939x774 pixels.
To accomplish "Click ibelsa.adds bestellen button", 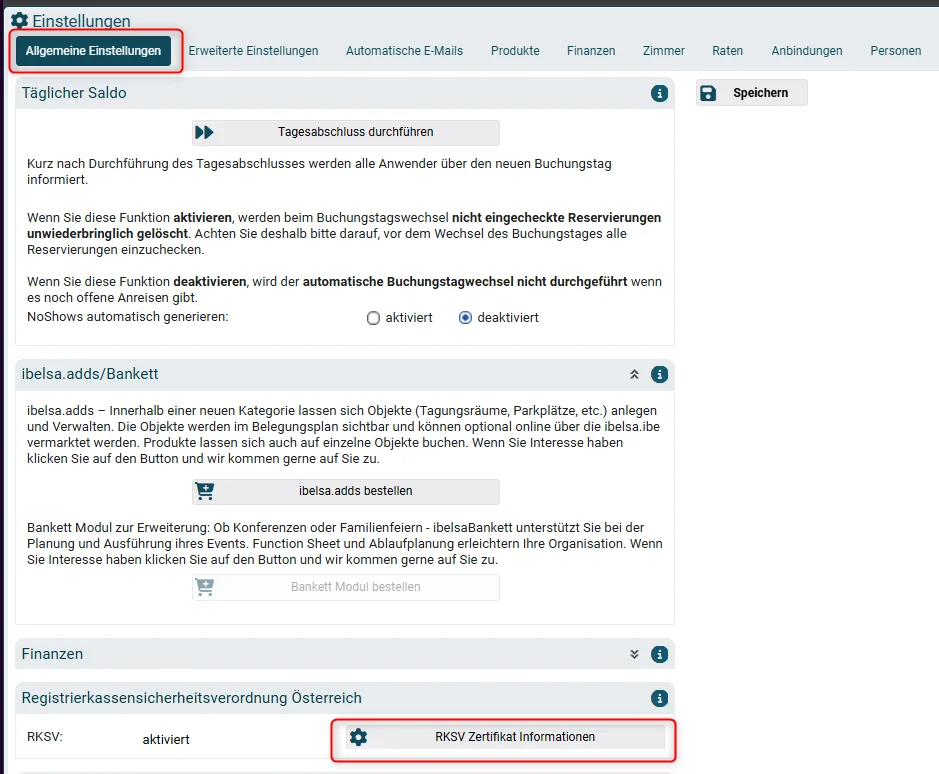I will pos(346,491).
